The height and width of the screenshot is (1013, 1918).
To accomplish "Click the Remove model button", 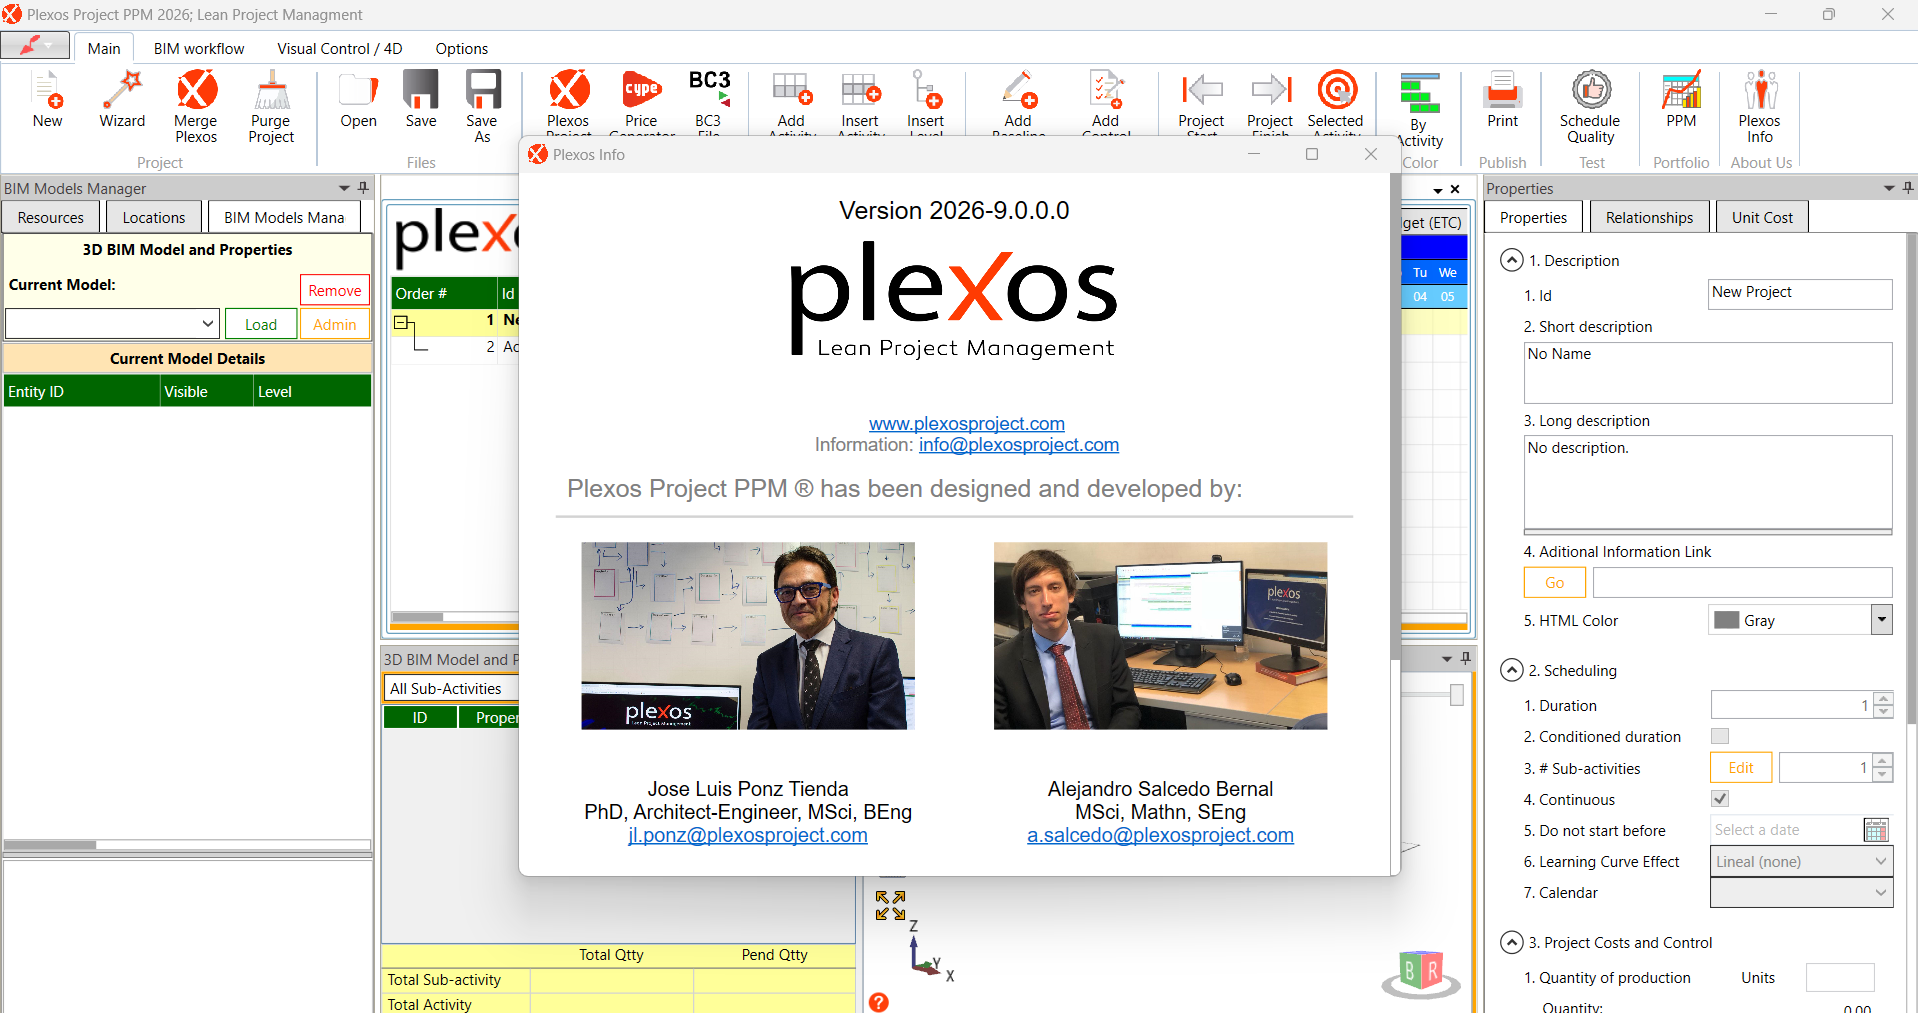I will pyautogui.click(x=334, y=290).
